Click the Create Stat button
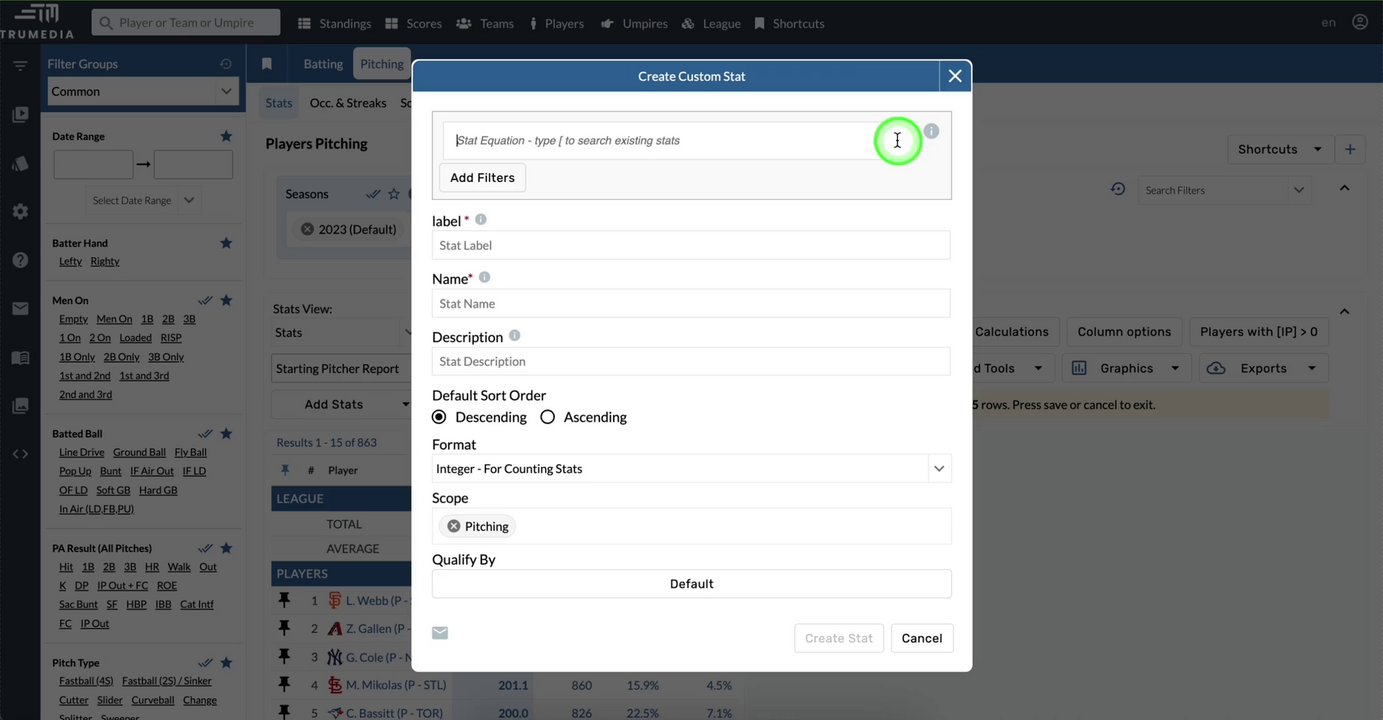 point(839,638)
